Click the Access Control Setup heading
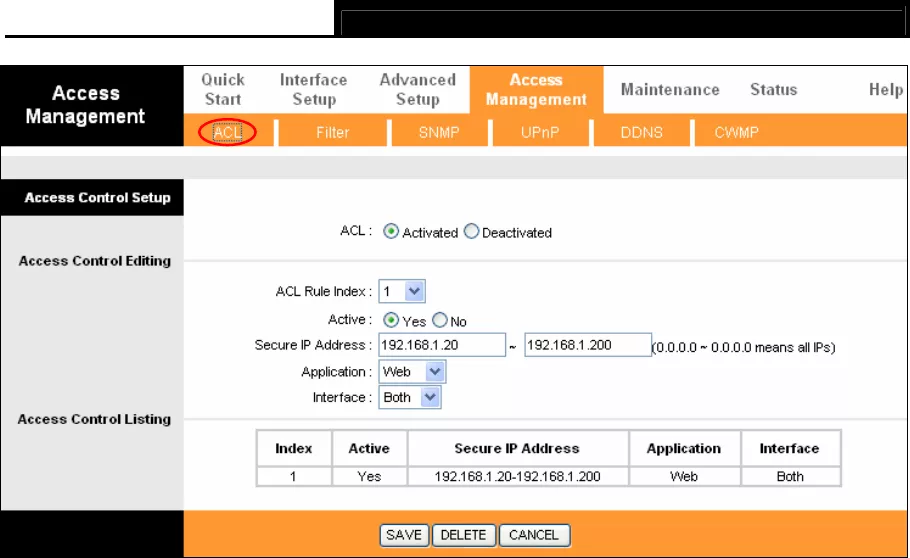Screen dimensions: 910x558 [98, 197]
